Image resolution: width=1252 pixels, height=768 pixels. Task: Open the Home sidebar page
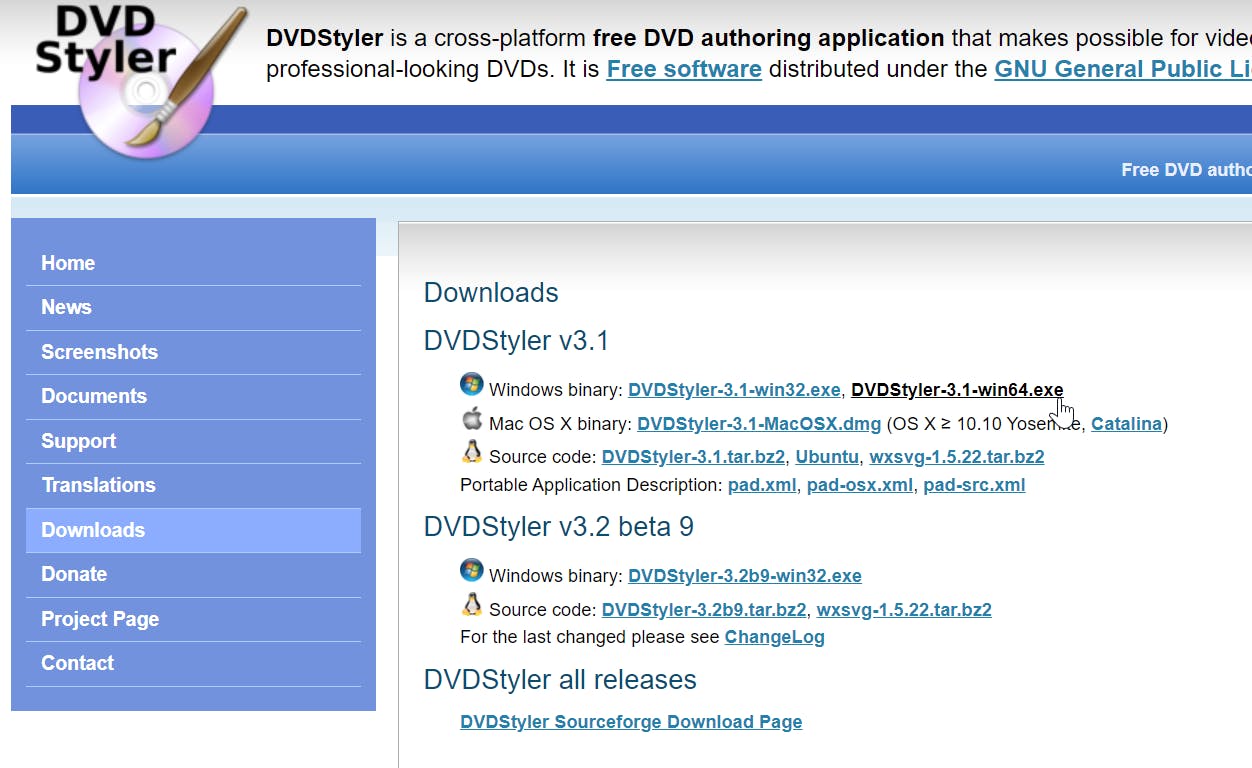(193, 263)
